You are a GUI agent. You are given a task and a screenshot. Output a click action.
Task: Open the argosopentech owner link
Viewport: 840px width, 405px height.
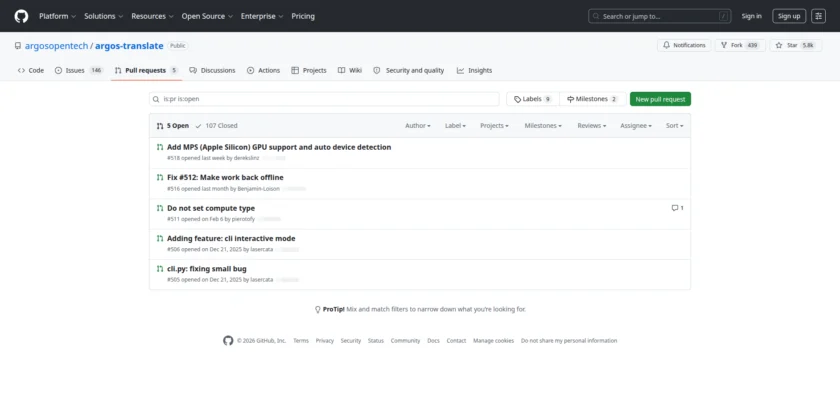pos(56,46)
